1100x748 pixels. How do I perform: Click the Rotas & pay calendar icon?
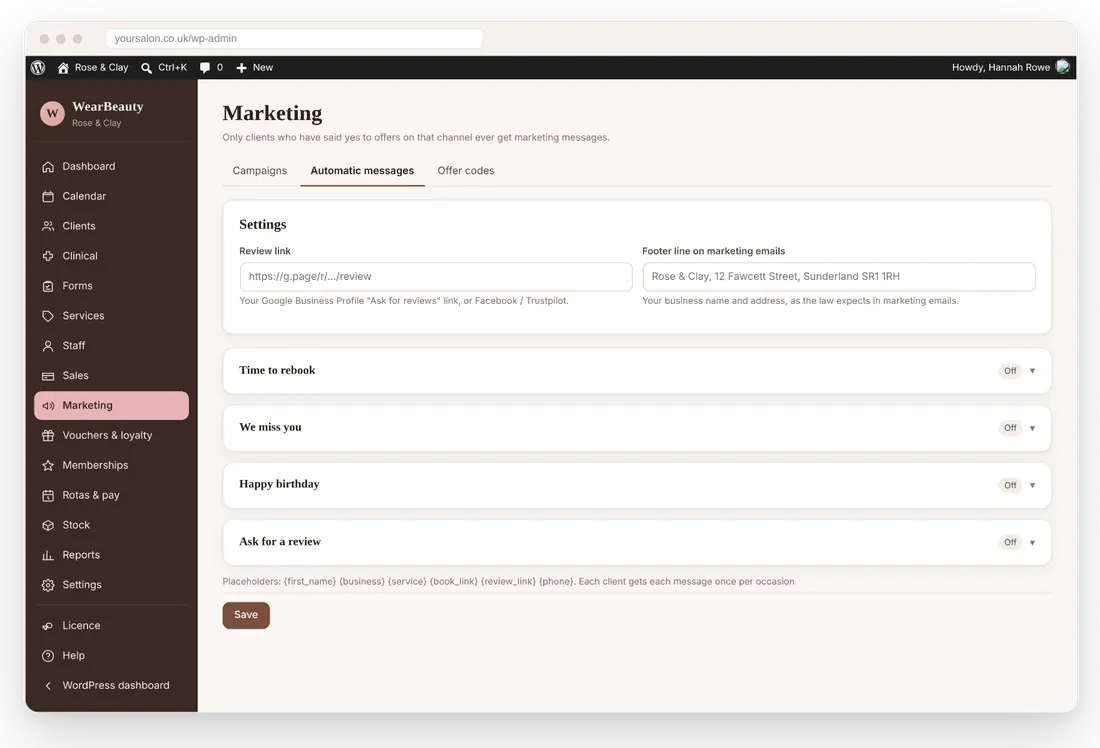coord(48,495)
